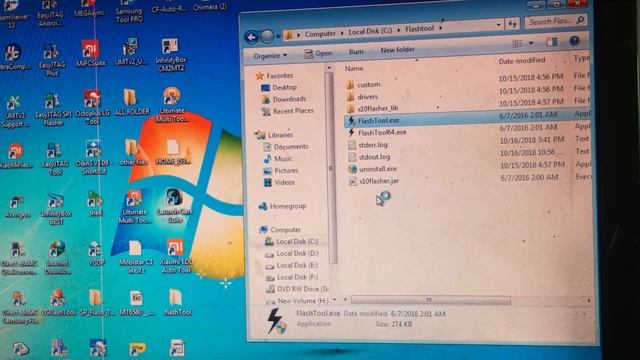
Task: Click the refresh button beside address bar
Action: tap(512, 24)
